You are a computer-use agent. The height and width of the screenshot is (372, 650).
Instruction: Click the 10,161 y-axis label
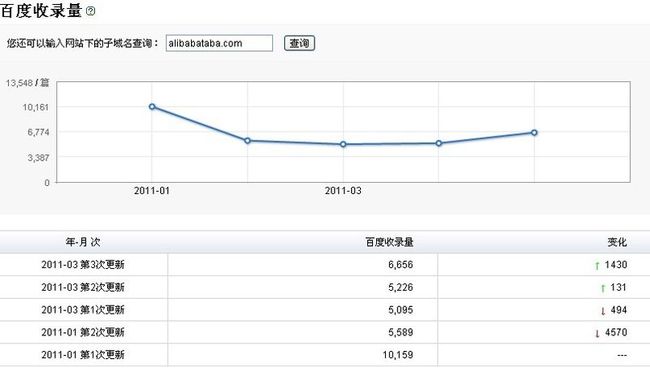click(x=36, y=107)
